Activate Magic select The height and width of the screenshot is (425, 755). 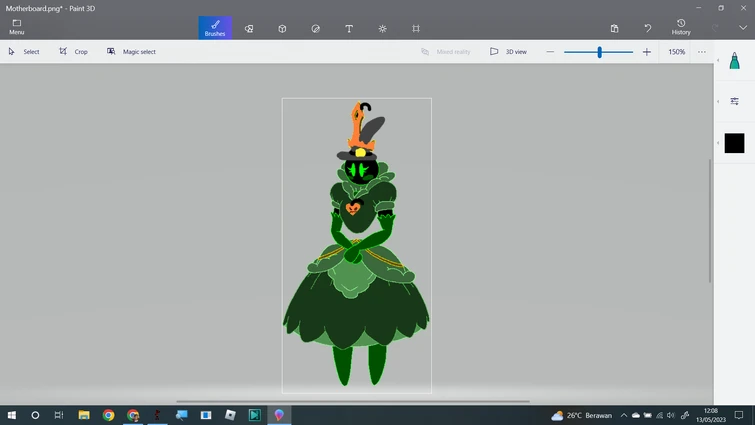coord(131,52)
